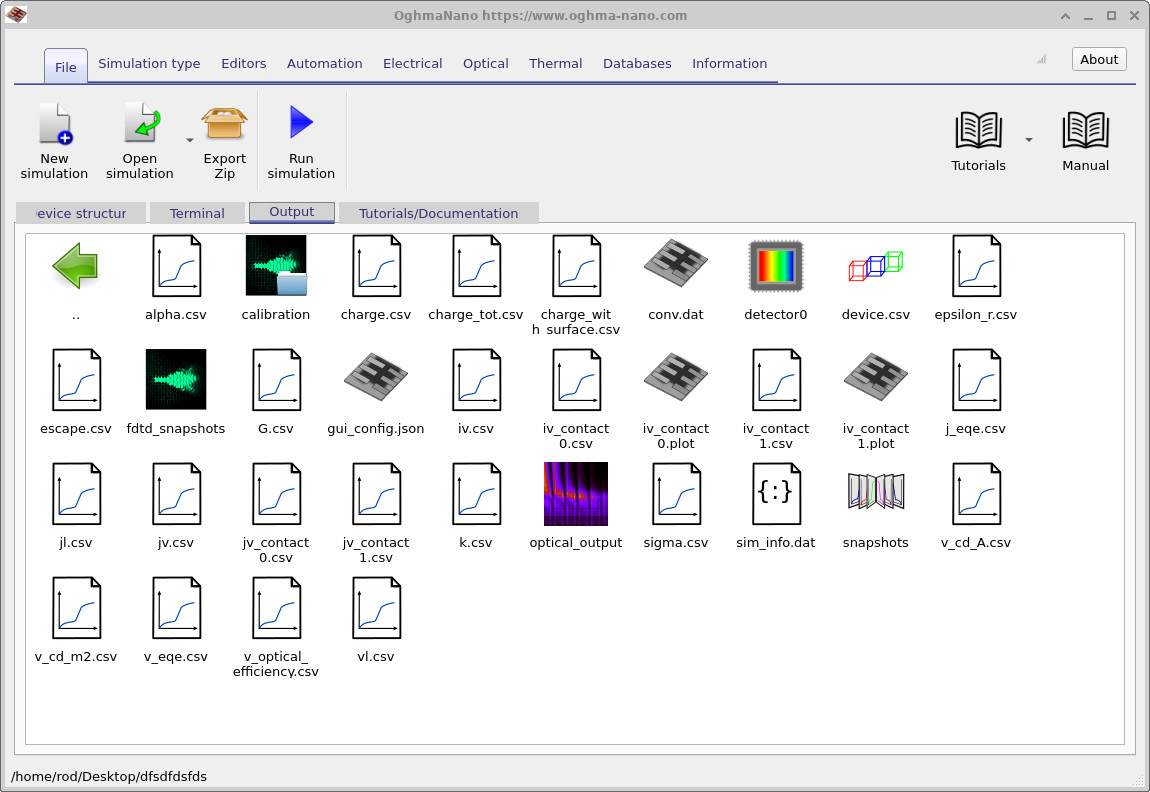The image size is (1150, 792).
Task: Select the iv_contact0.plot icon
Action: (x=675, y=378)
